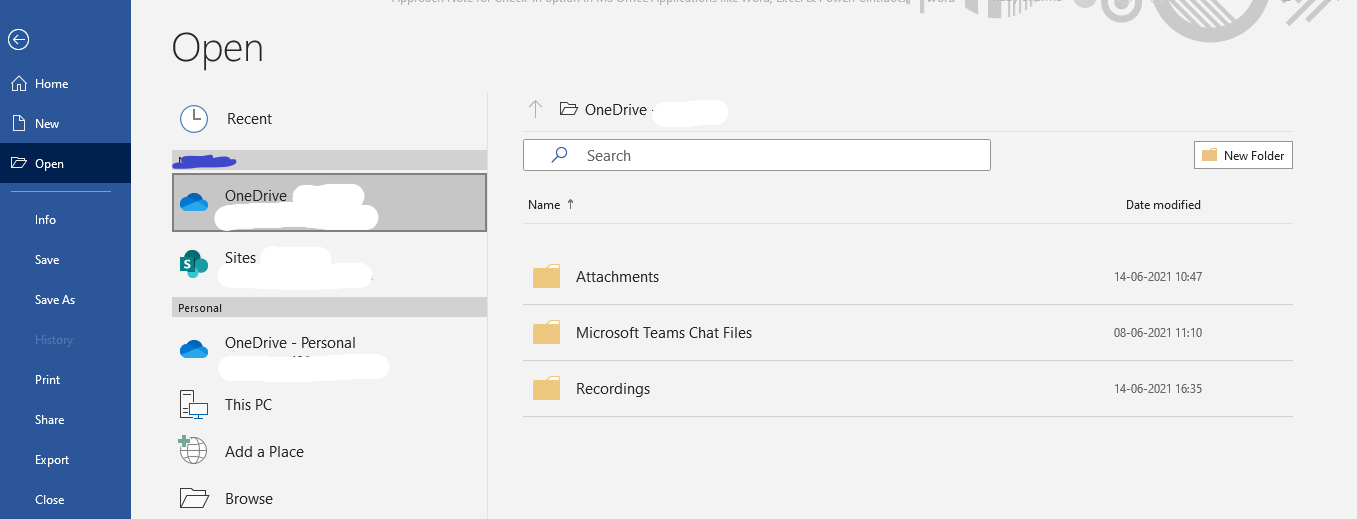This screenshot has height=519, width=1357.
Task: Click the Browse folder icon
Action: click(x=194, y=498)
